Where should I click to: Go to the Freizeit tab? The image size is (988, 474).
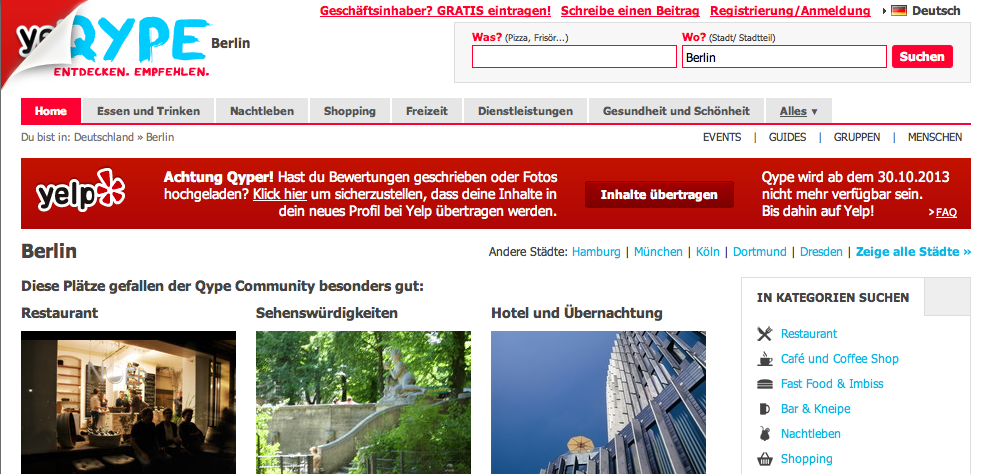pos(427,111)
